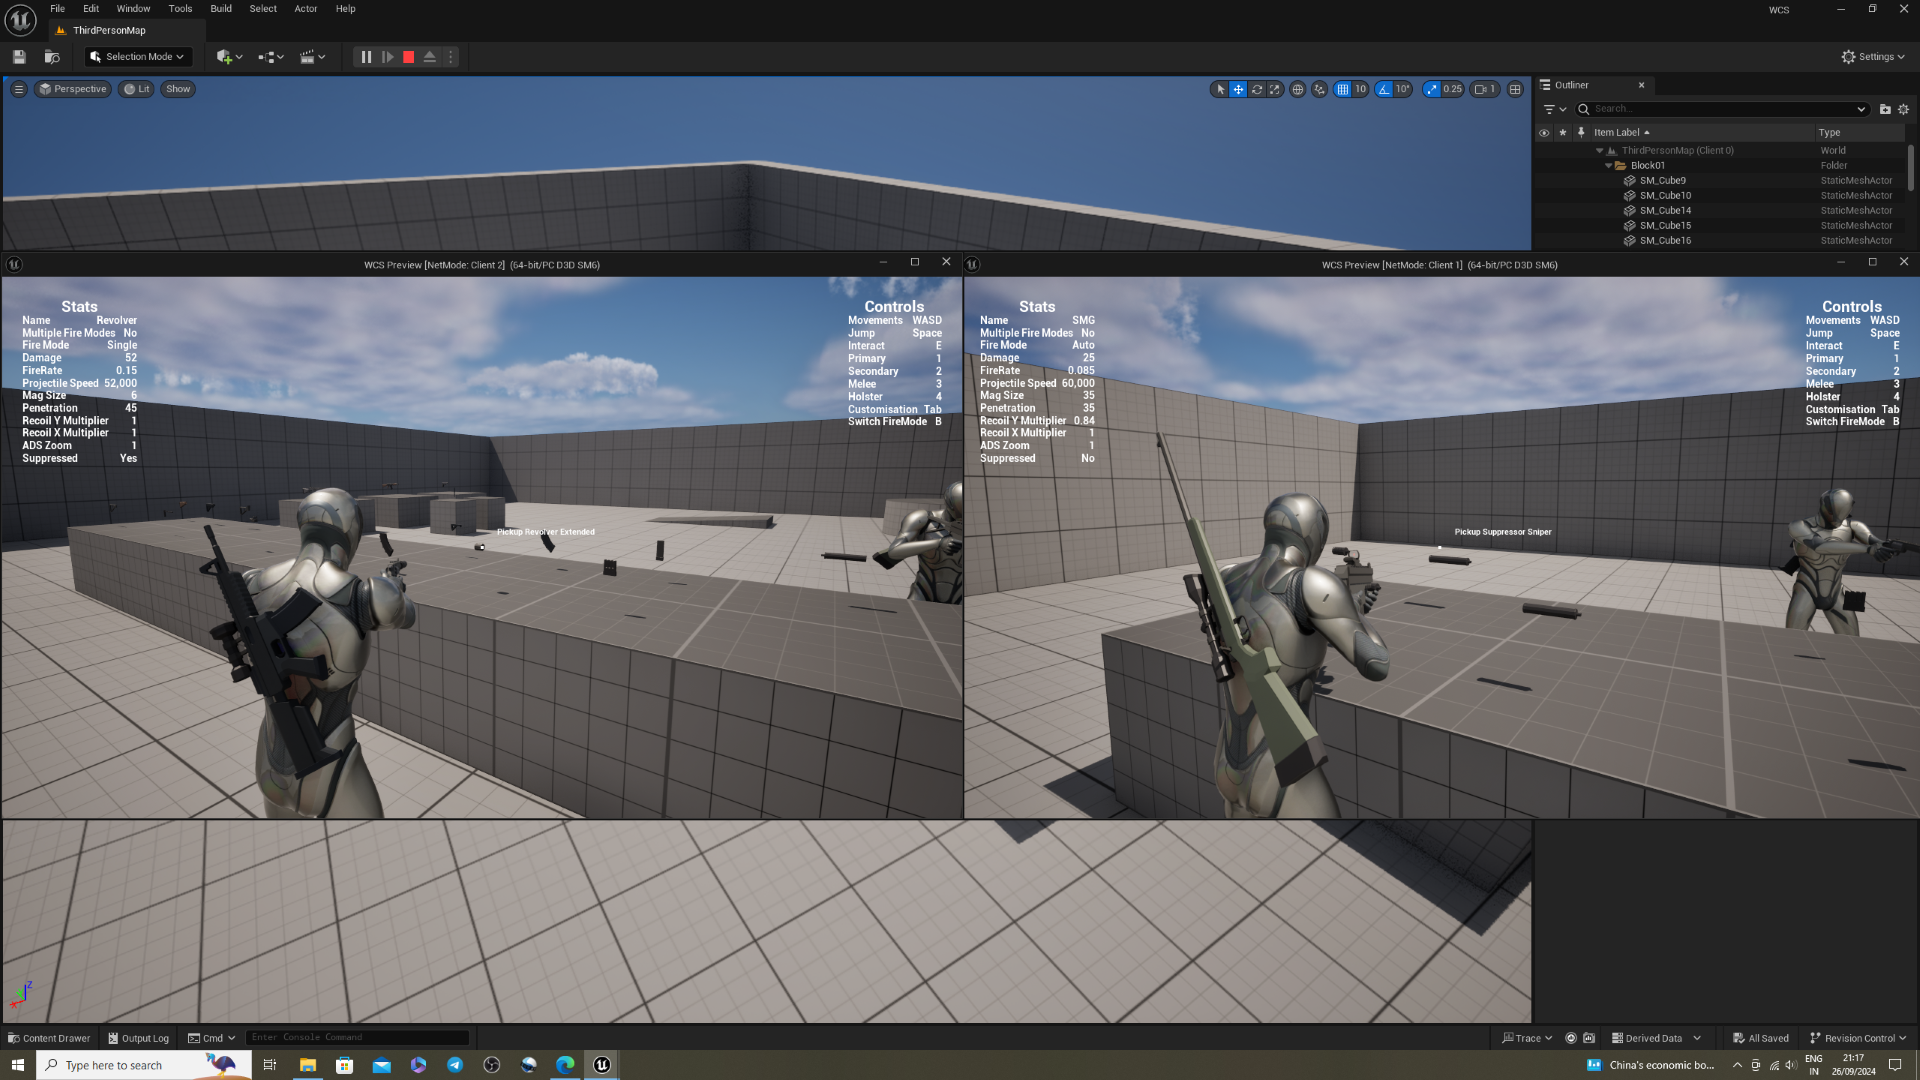
Task: Close the Outliner tab
Action: [1641, 85]
